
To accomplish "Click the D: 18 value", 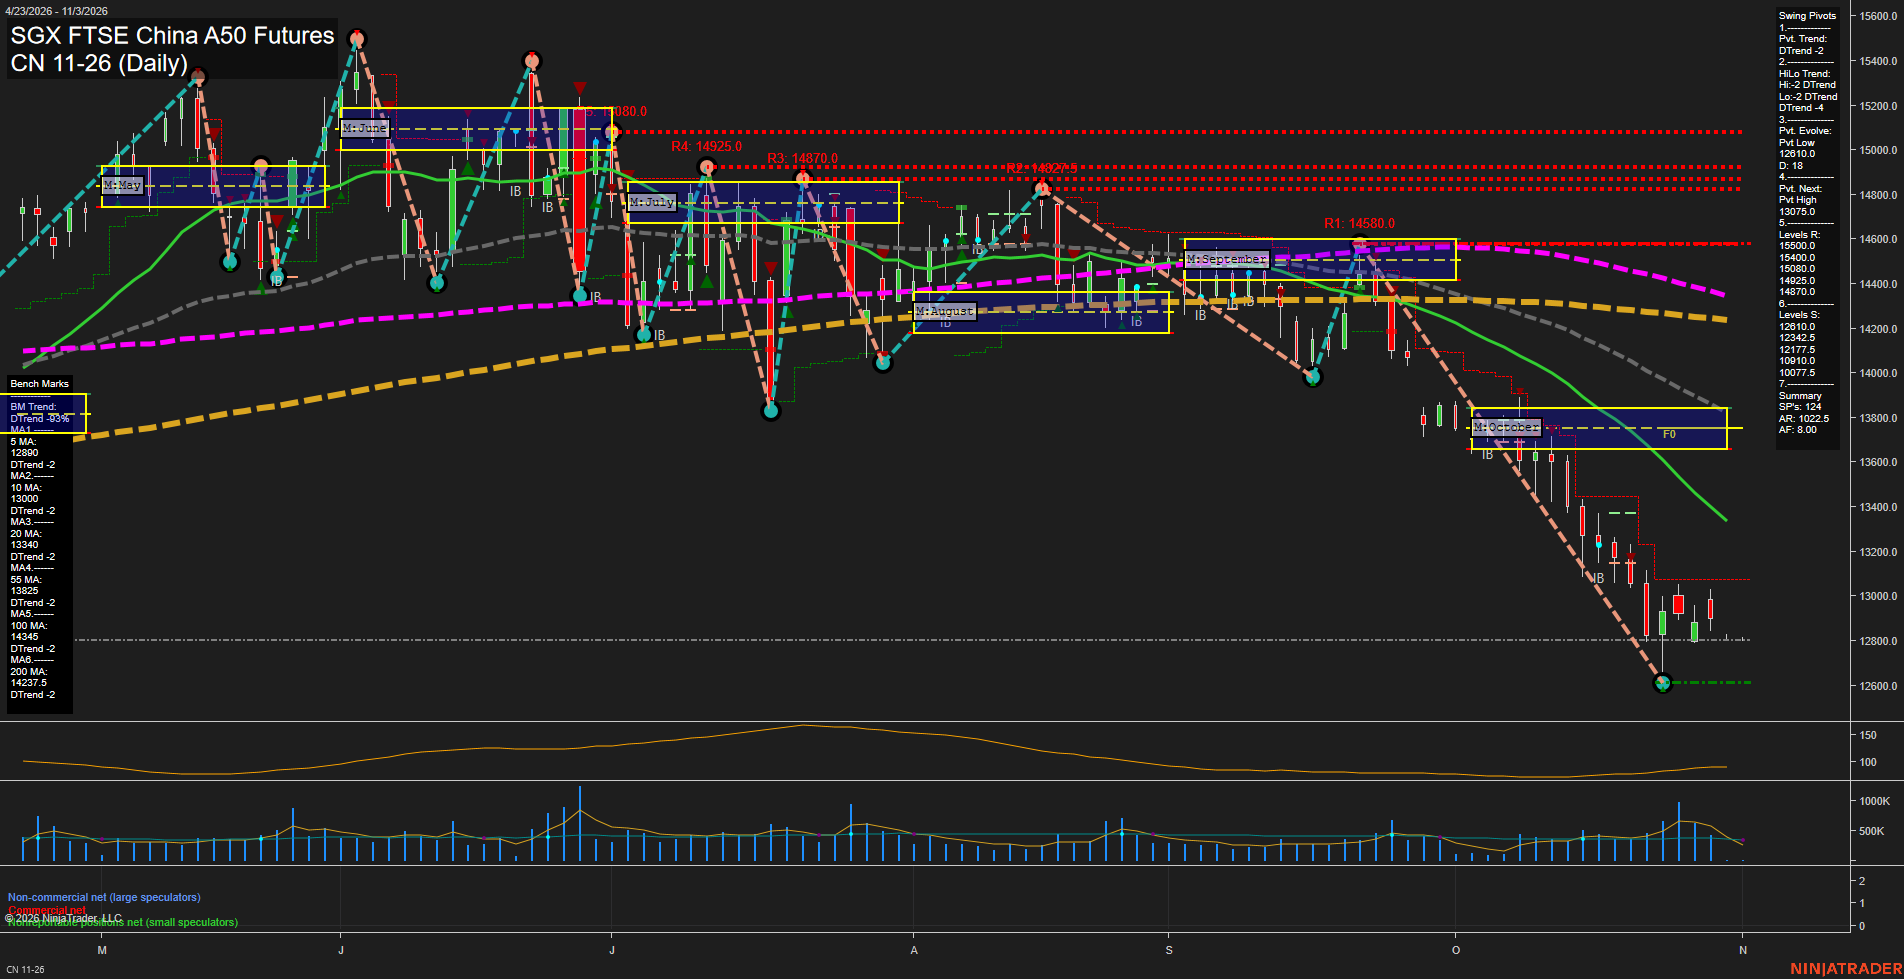I will 1791,166.
